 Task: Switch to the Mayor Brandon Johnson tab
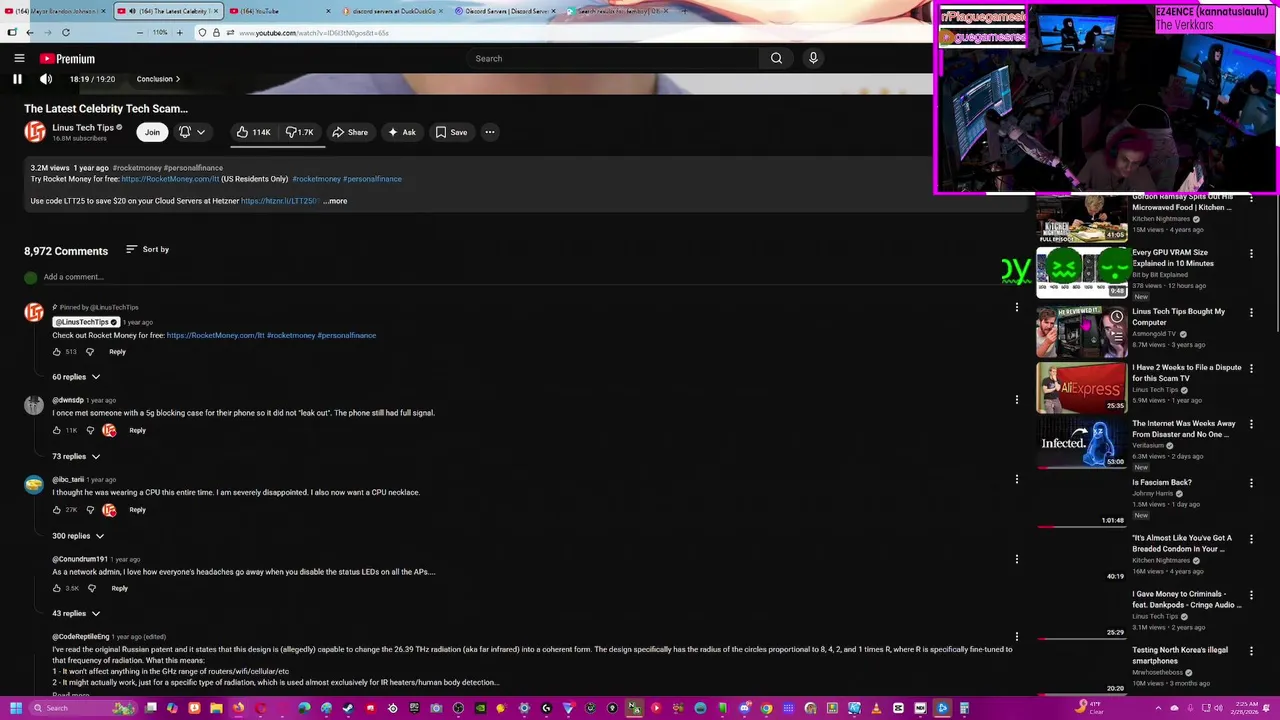[57, 11]
